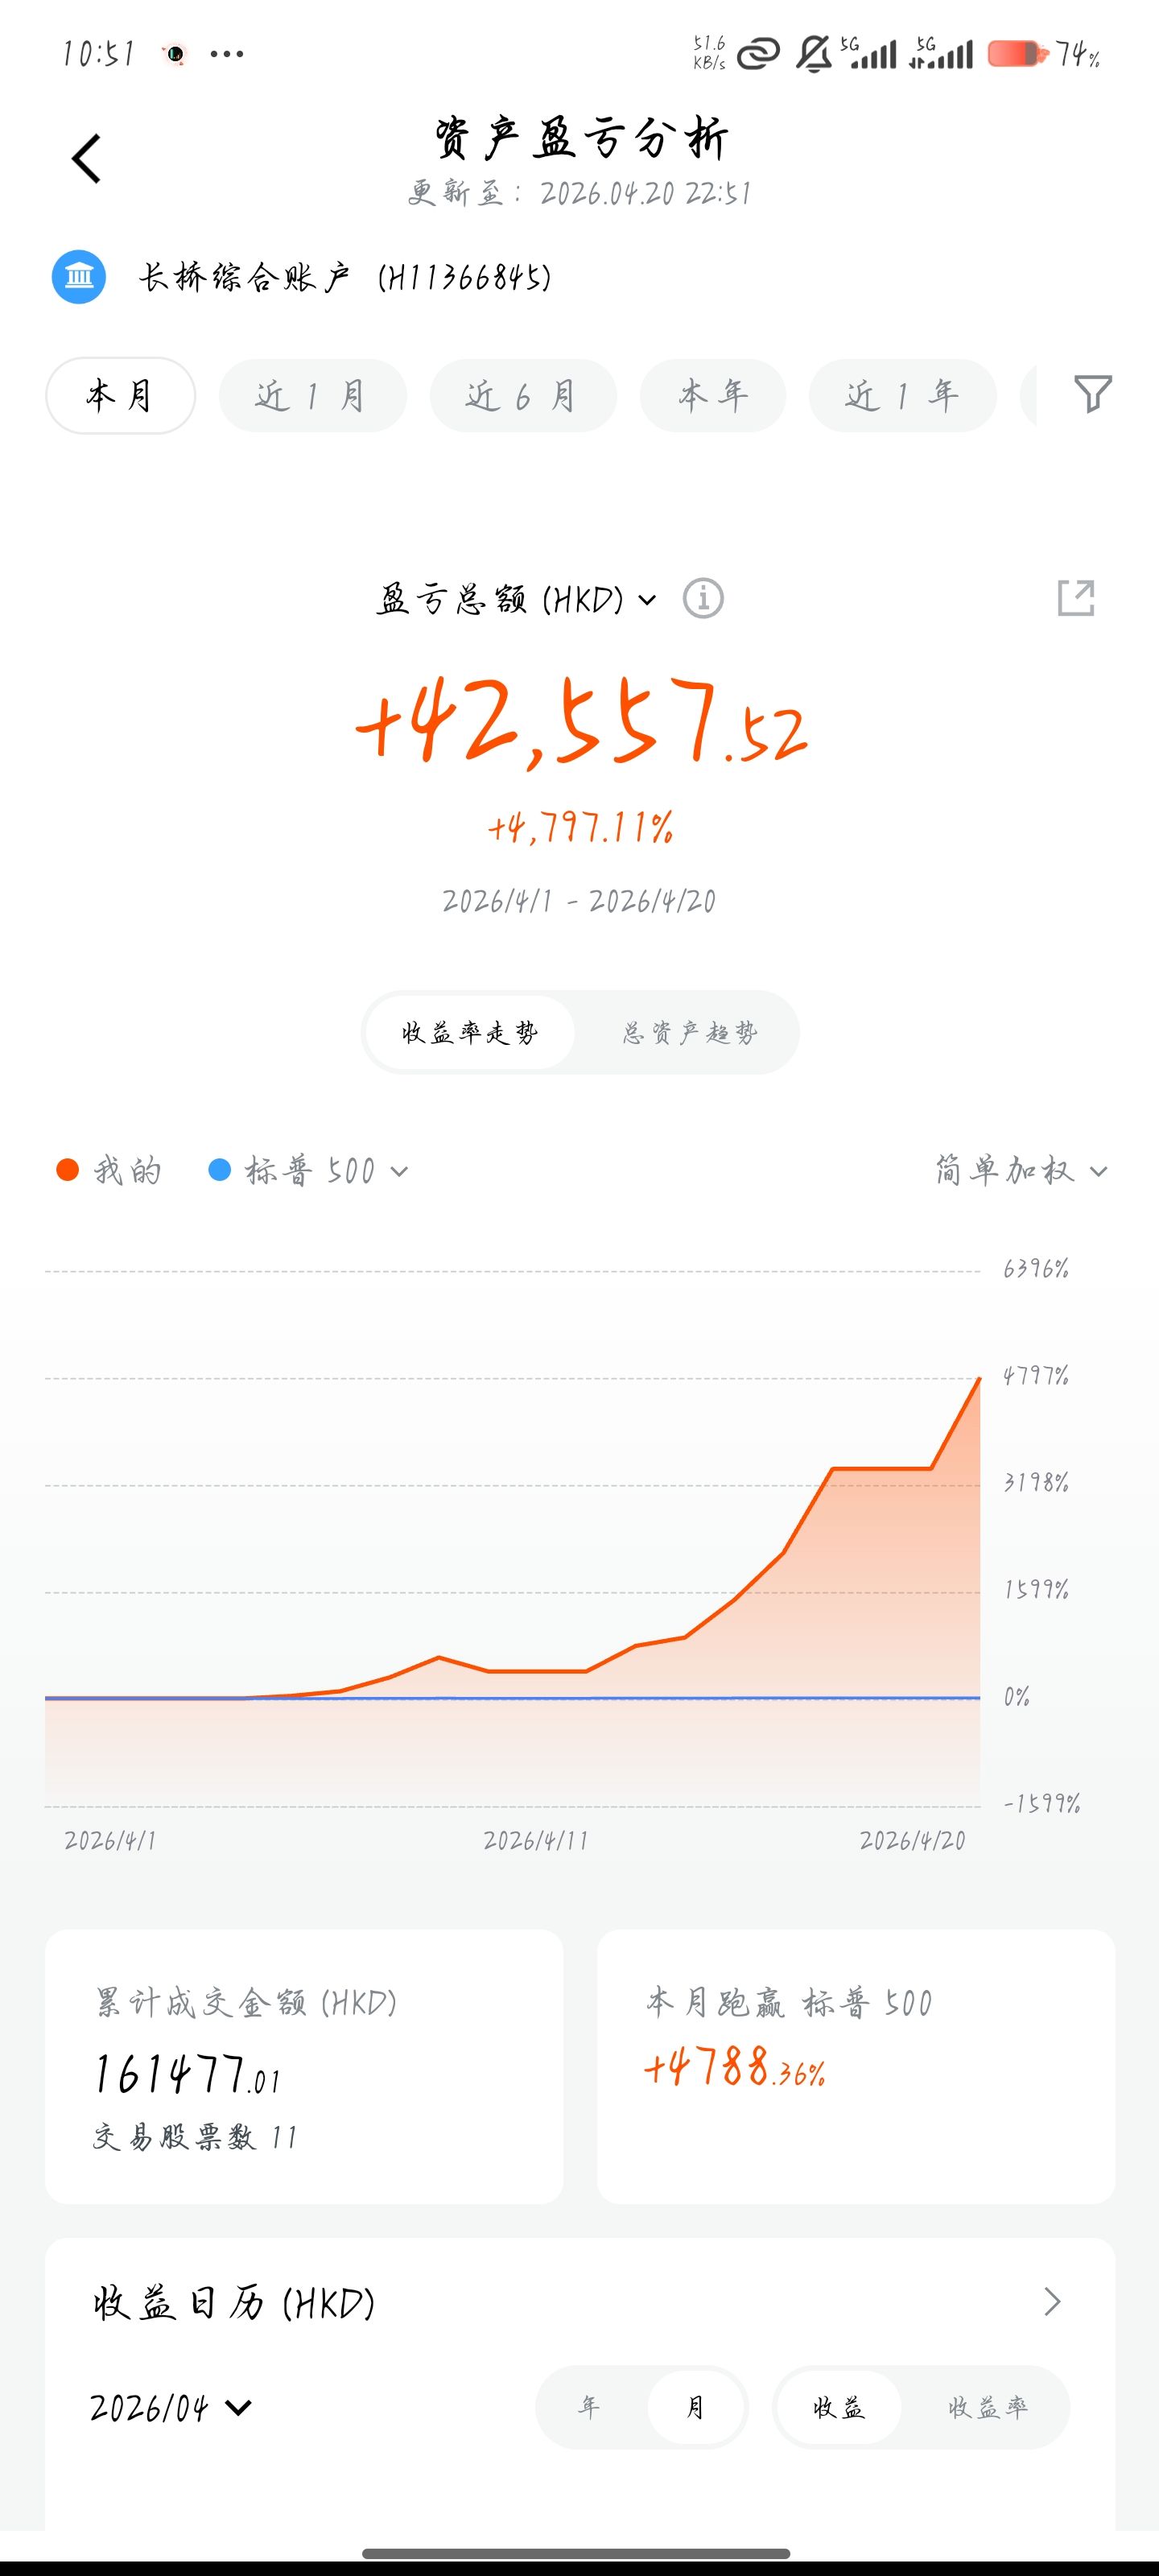Toggle the orange 我的 legend dot
This screenshot has height=2576, width=1159.
[x=68, y=1170]
